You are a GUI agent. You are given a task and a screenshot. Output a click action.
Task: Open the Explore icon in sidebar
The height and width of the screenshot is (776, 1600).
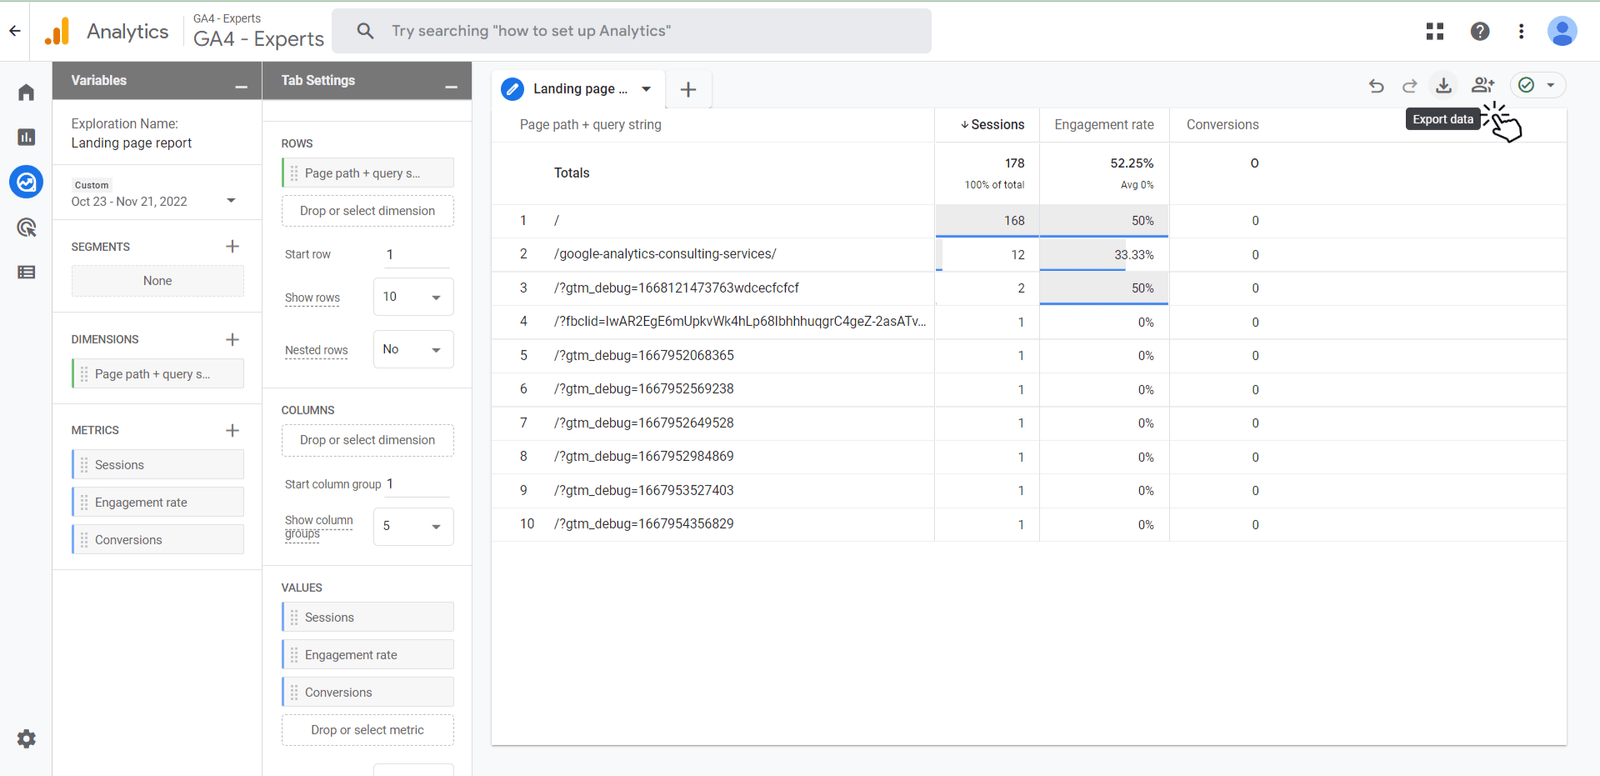[26, 182]
